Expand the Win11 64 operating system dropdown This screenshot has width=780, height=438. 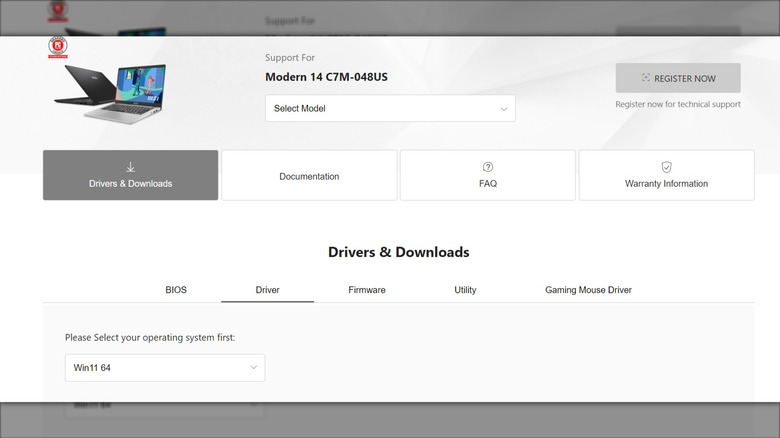tap(165, 368)
